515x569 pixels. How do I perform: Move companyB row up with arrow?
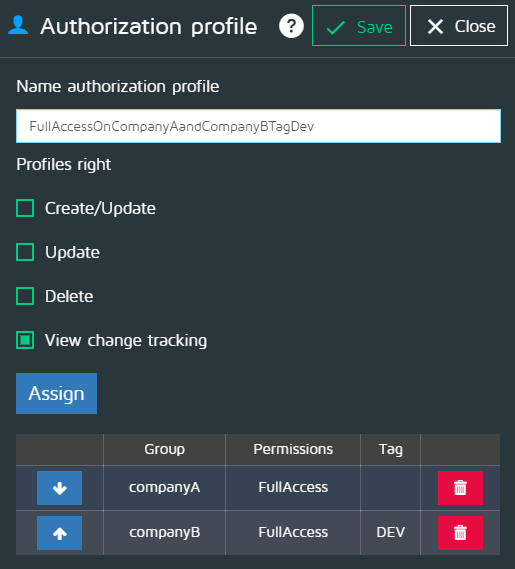pos(60,533)
